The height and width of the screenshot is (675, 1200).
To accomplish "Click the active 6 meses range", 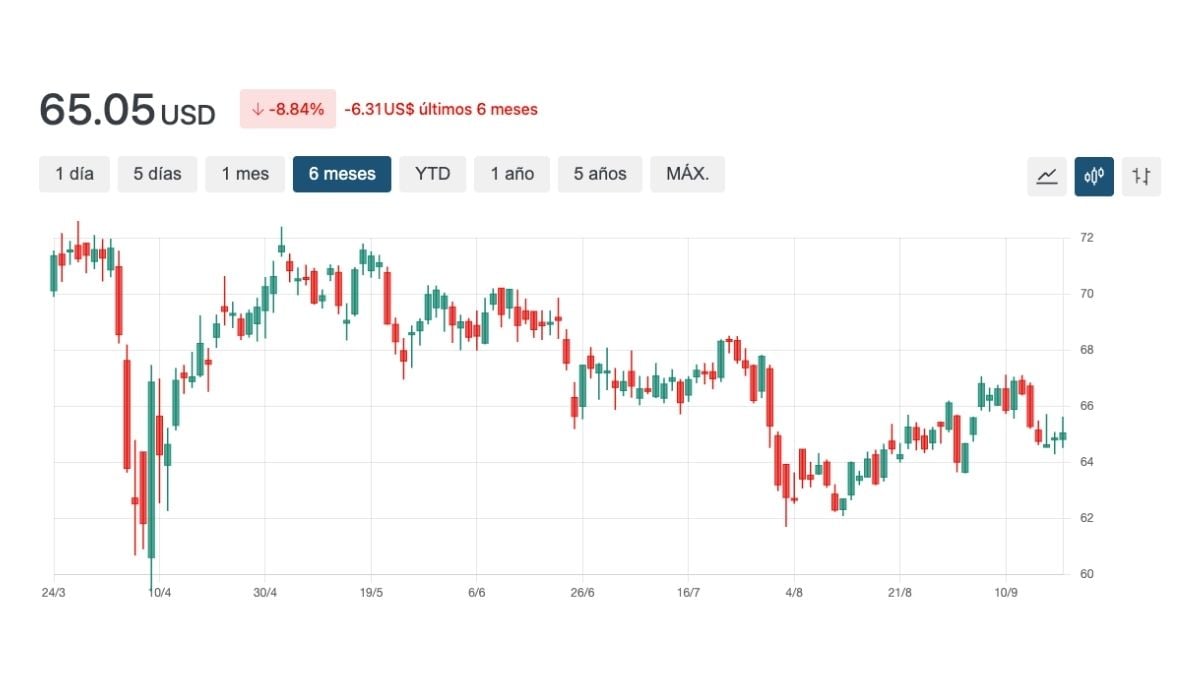I will click(x=342, y=174).
